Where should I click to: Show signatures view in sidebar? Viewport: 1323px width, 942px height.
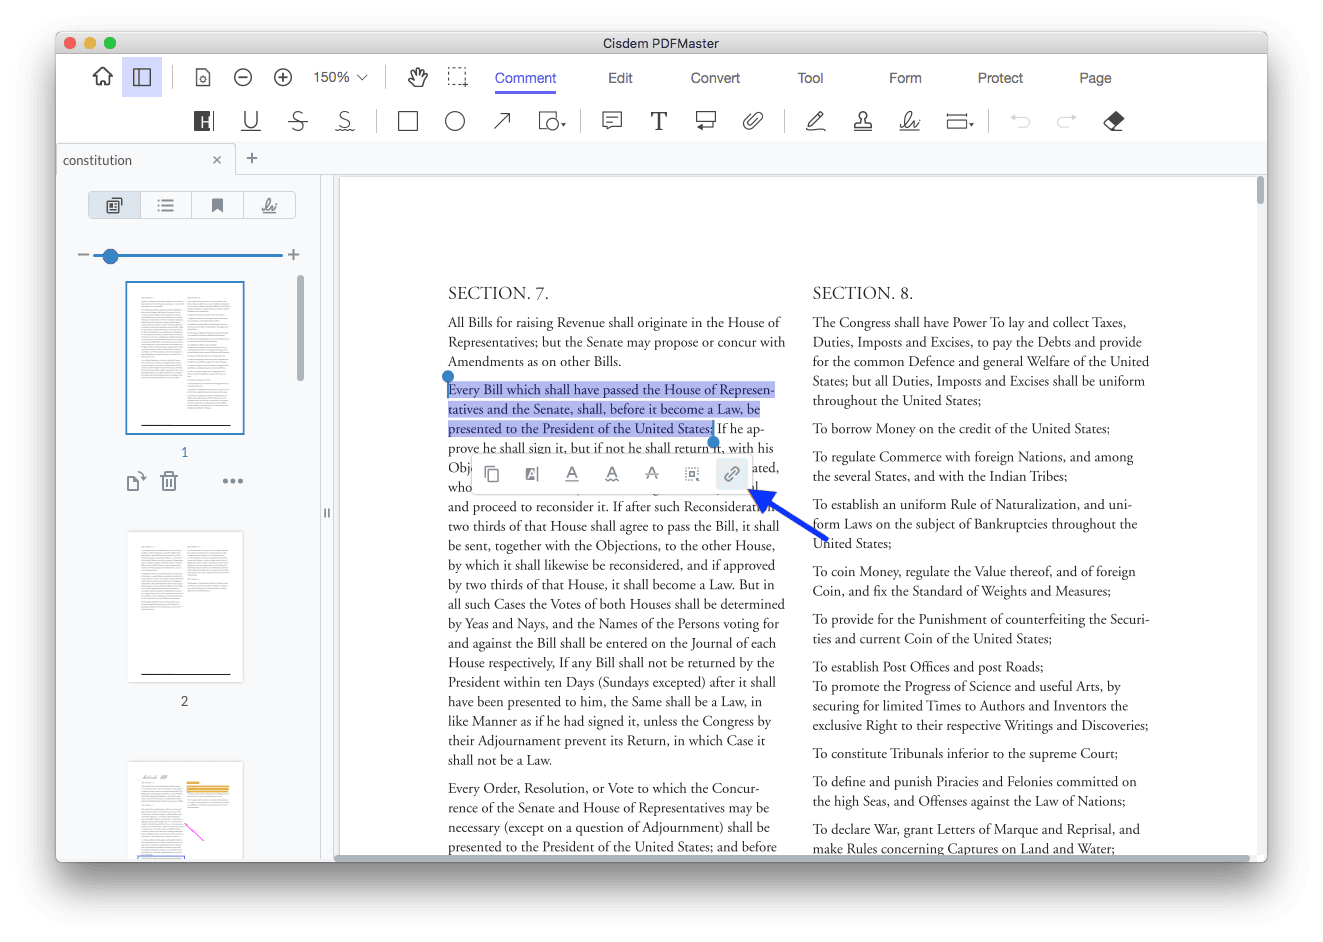269,205
